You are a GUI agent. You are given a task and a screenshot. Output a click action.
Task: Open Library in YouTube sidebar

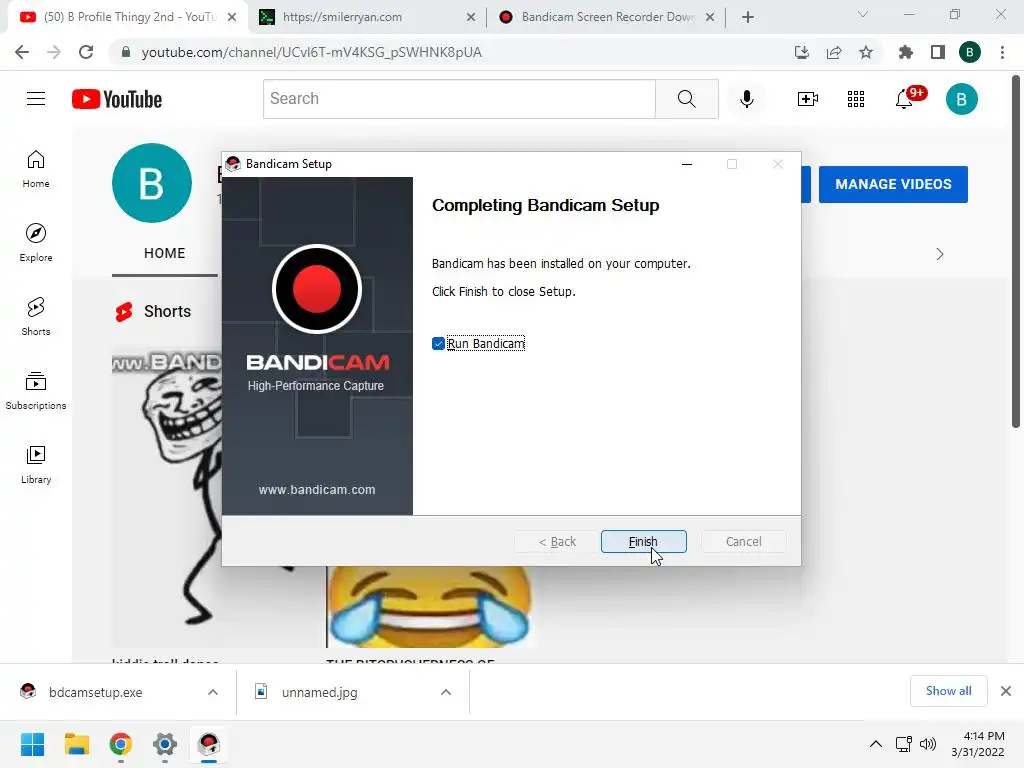tap(36, 464)
